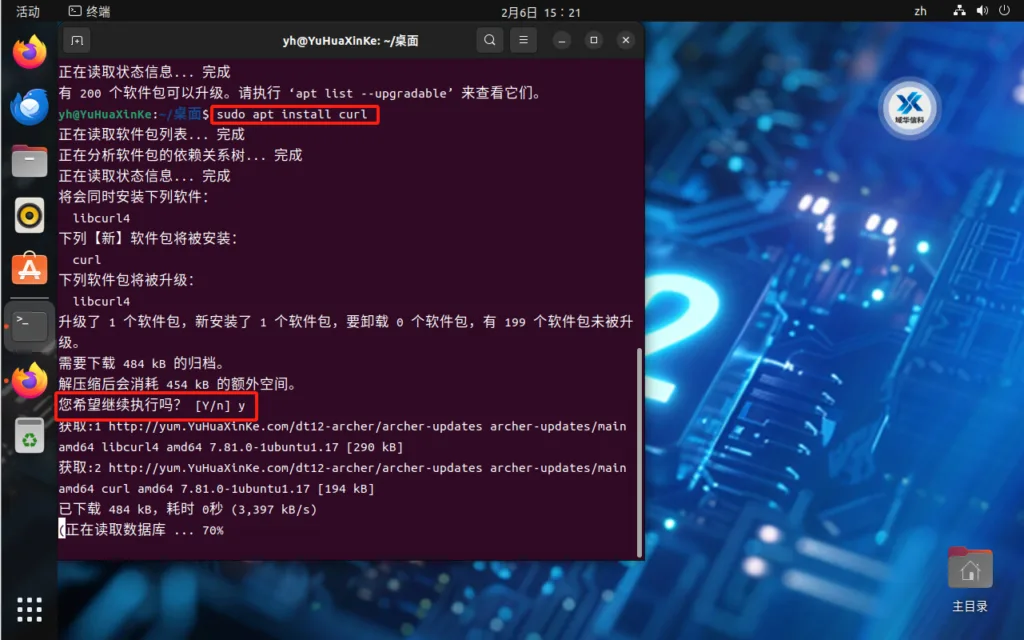Open the volume indicator in system tray

click(982, 10)
